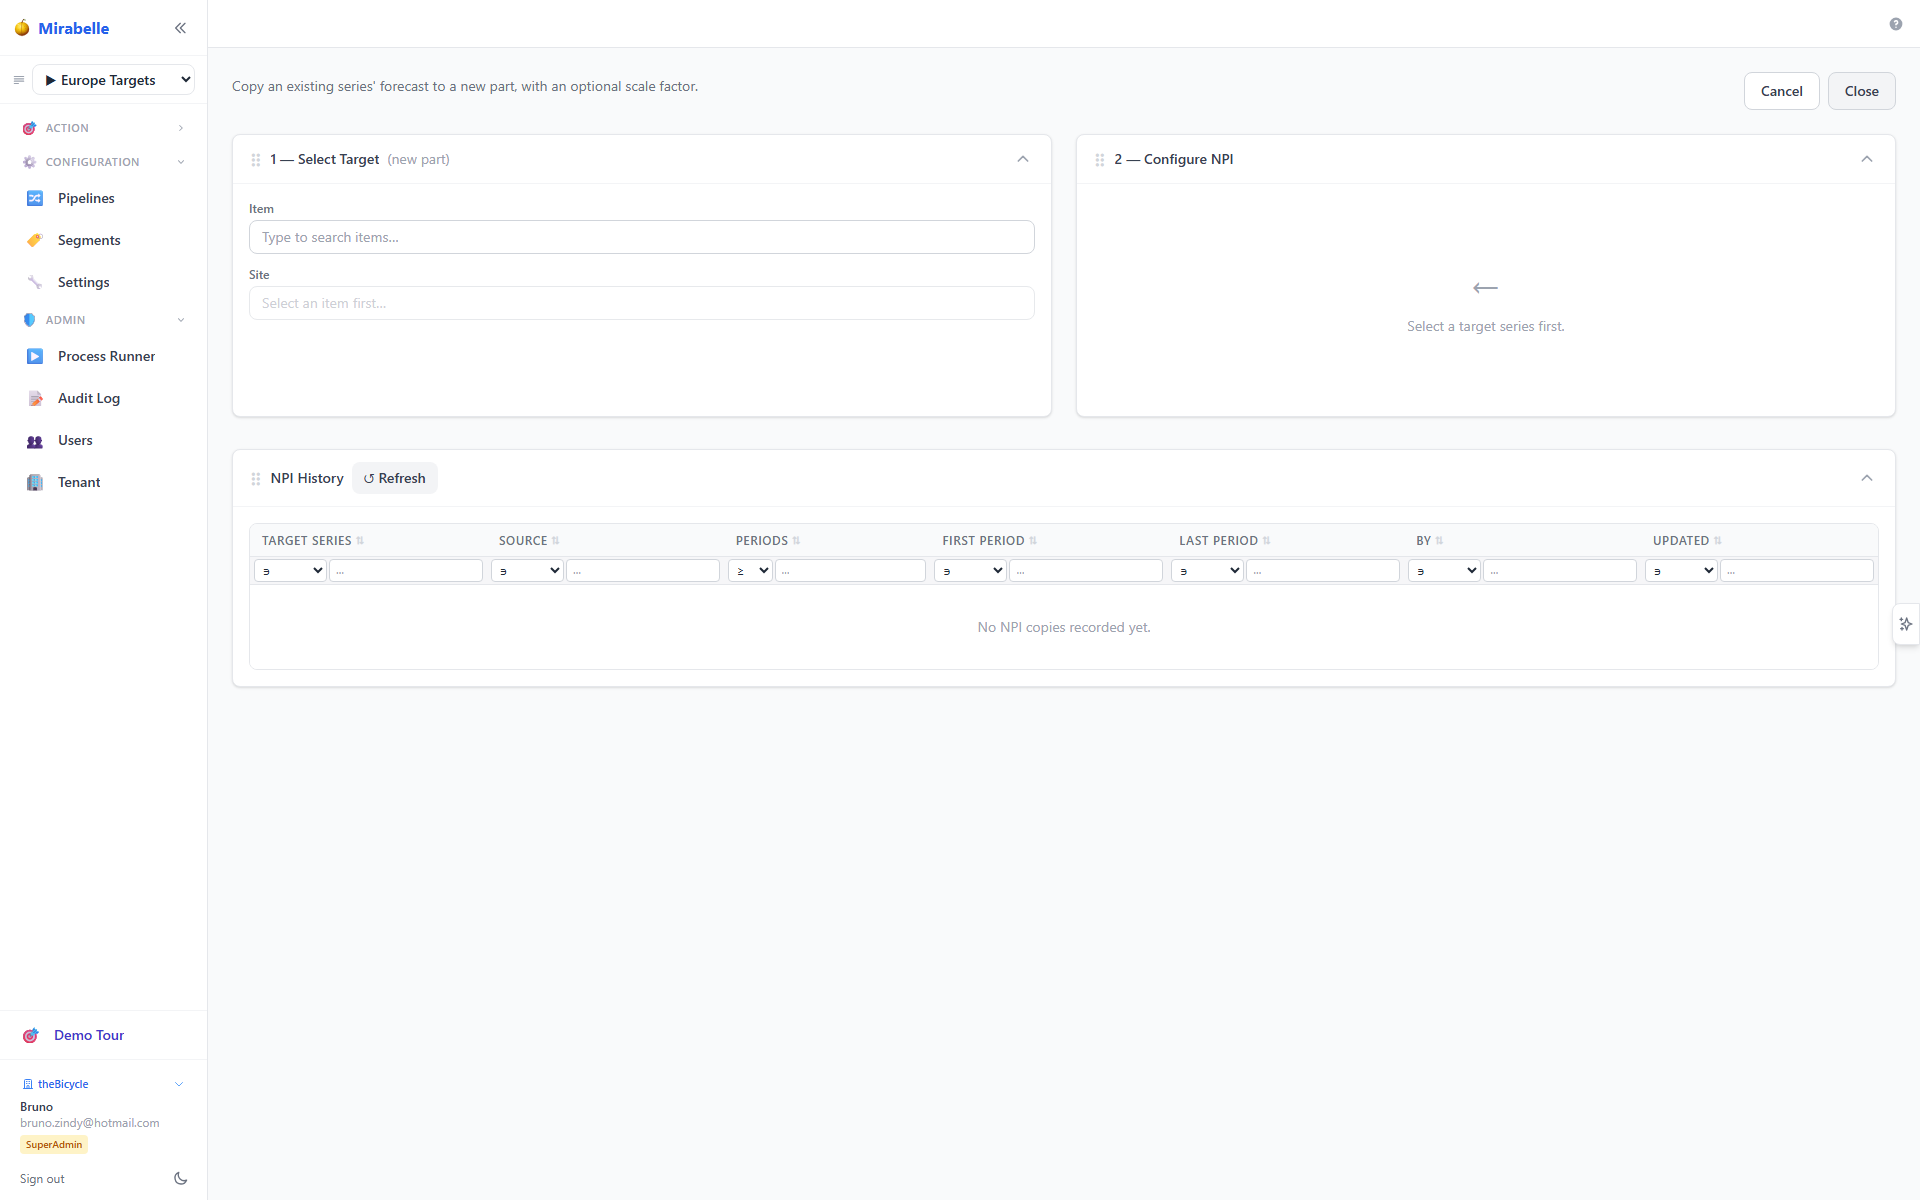Open Tenant page
The image size is (1920, 1200).
(79, 482)
